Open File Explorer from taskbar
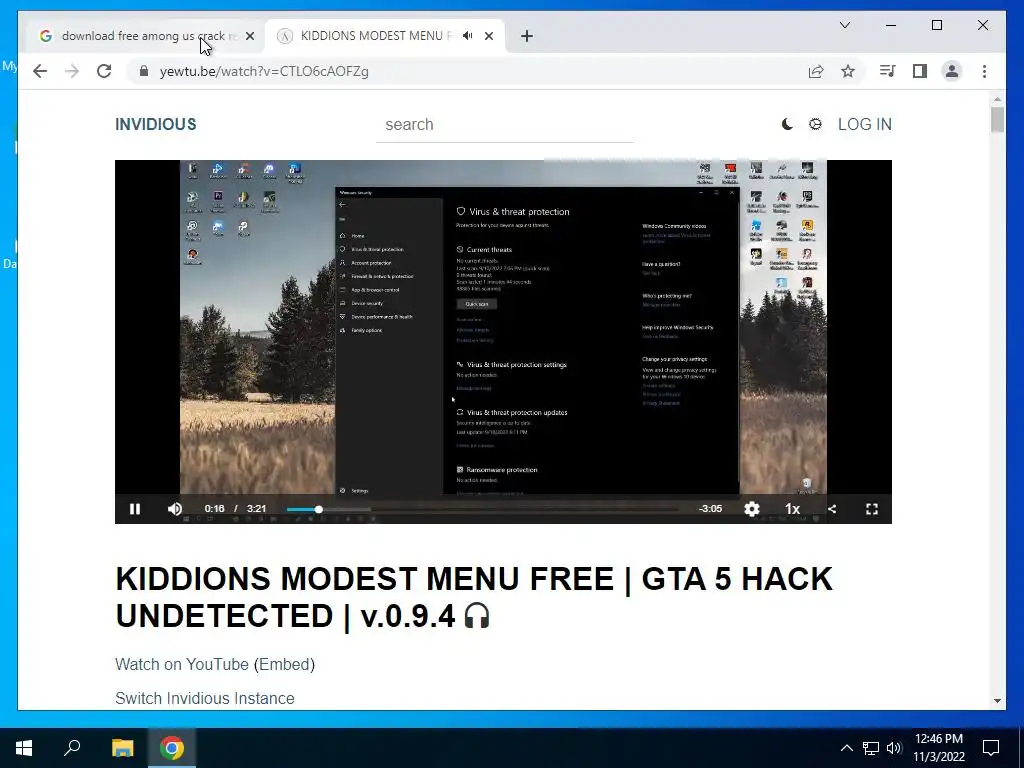The width and height of the screenshot is (1024, 768). pos(122,748)
